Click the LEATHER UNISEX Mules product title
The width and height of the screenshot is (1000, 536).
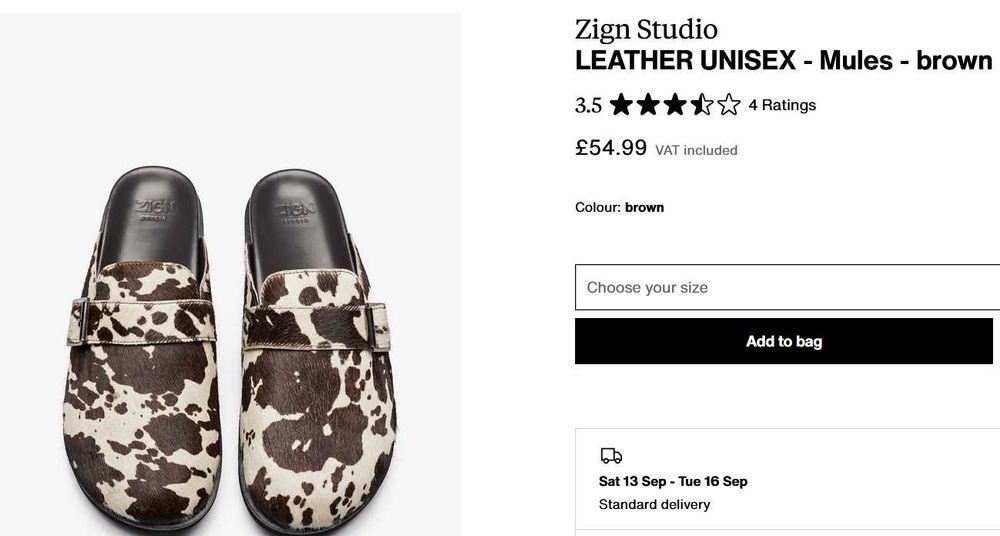783,60
